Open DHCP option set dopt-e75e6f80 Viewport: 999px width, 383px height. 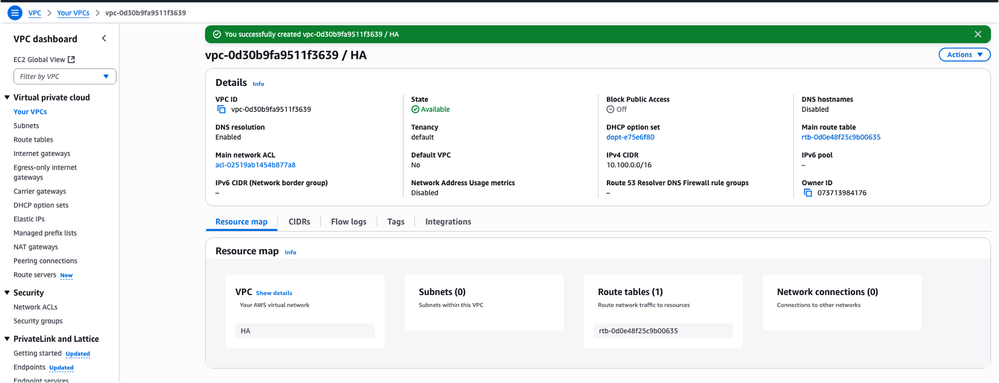coord(631,137)
